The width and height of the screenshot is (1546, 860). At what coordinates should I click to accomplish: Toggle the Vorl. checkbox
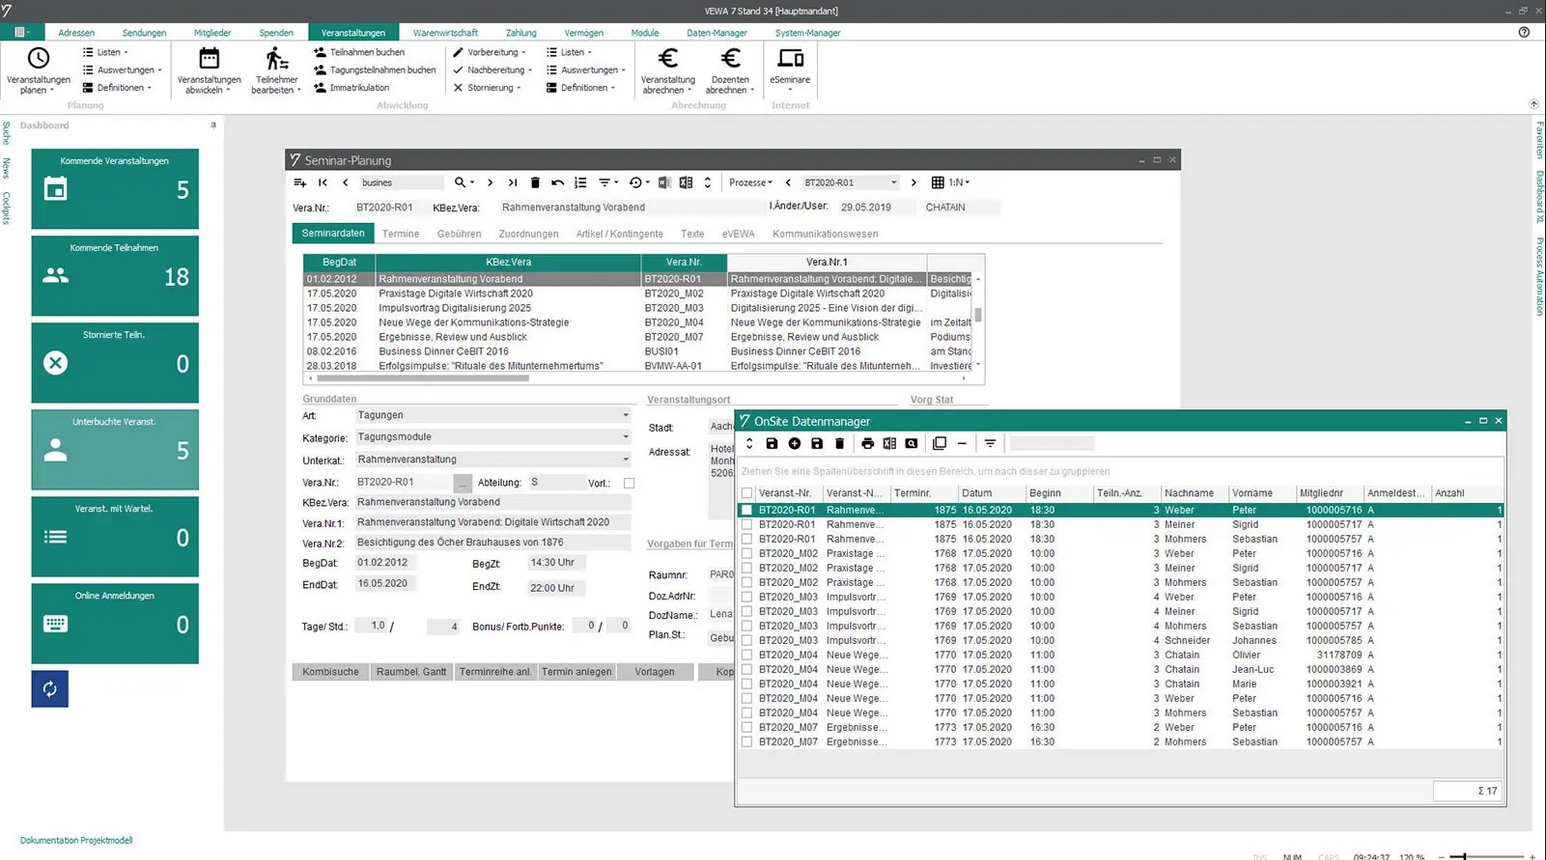(629, 483)
